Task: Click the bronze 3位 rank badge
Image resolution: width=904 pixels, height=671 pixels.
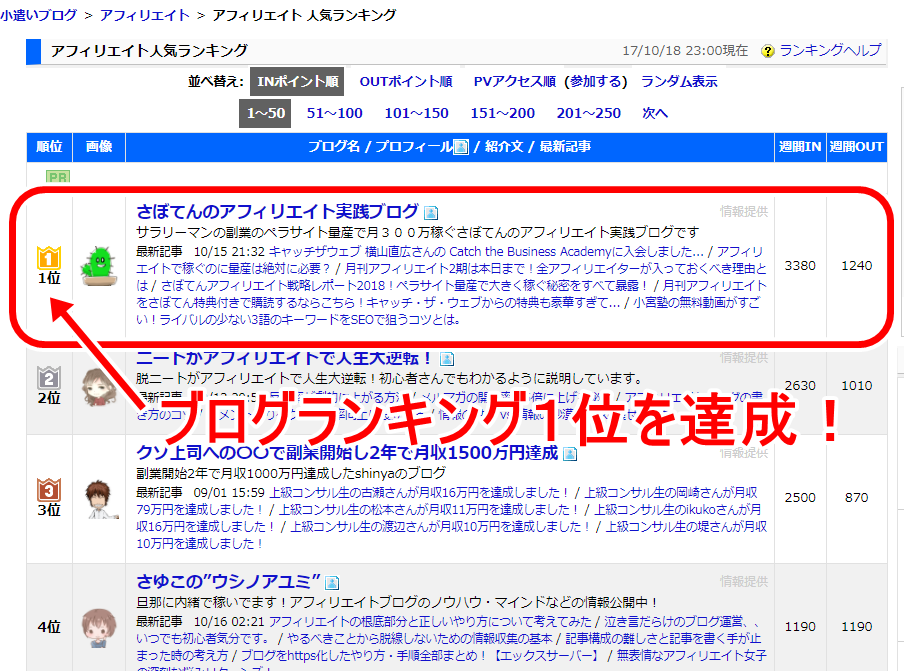Action: (49, 490)
